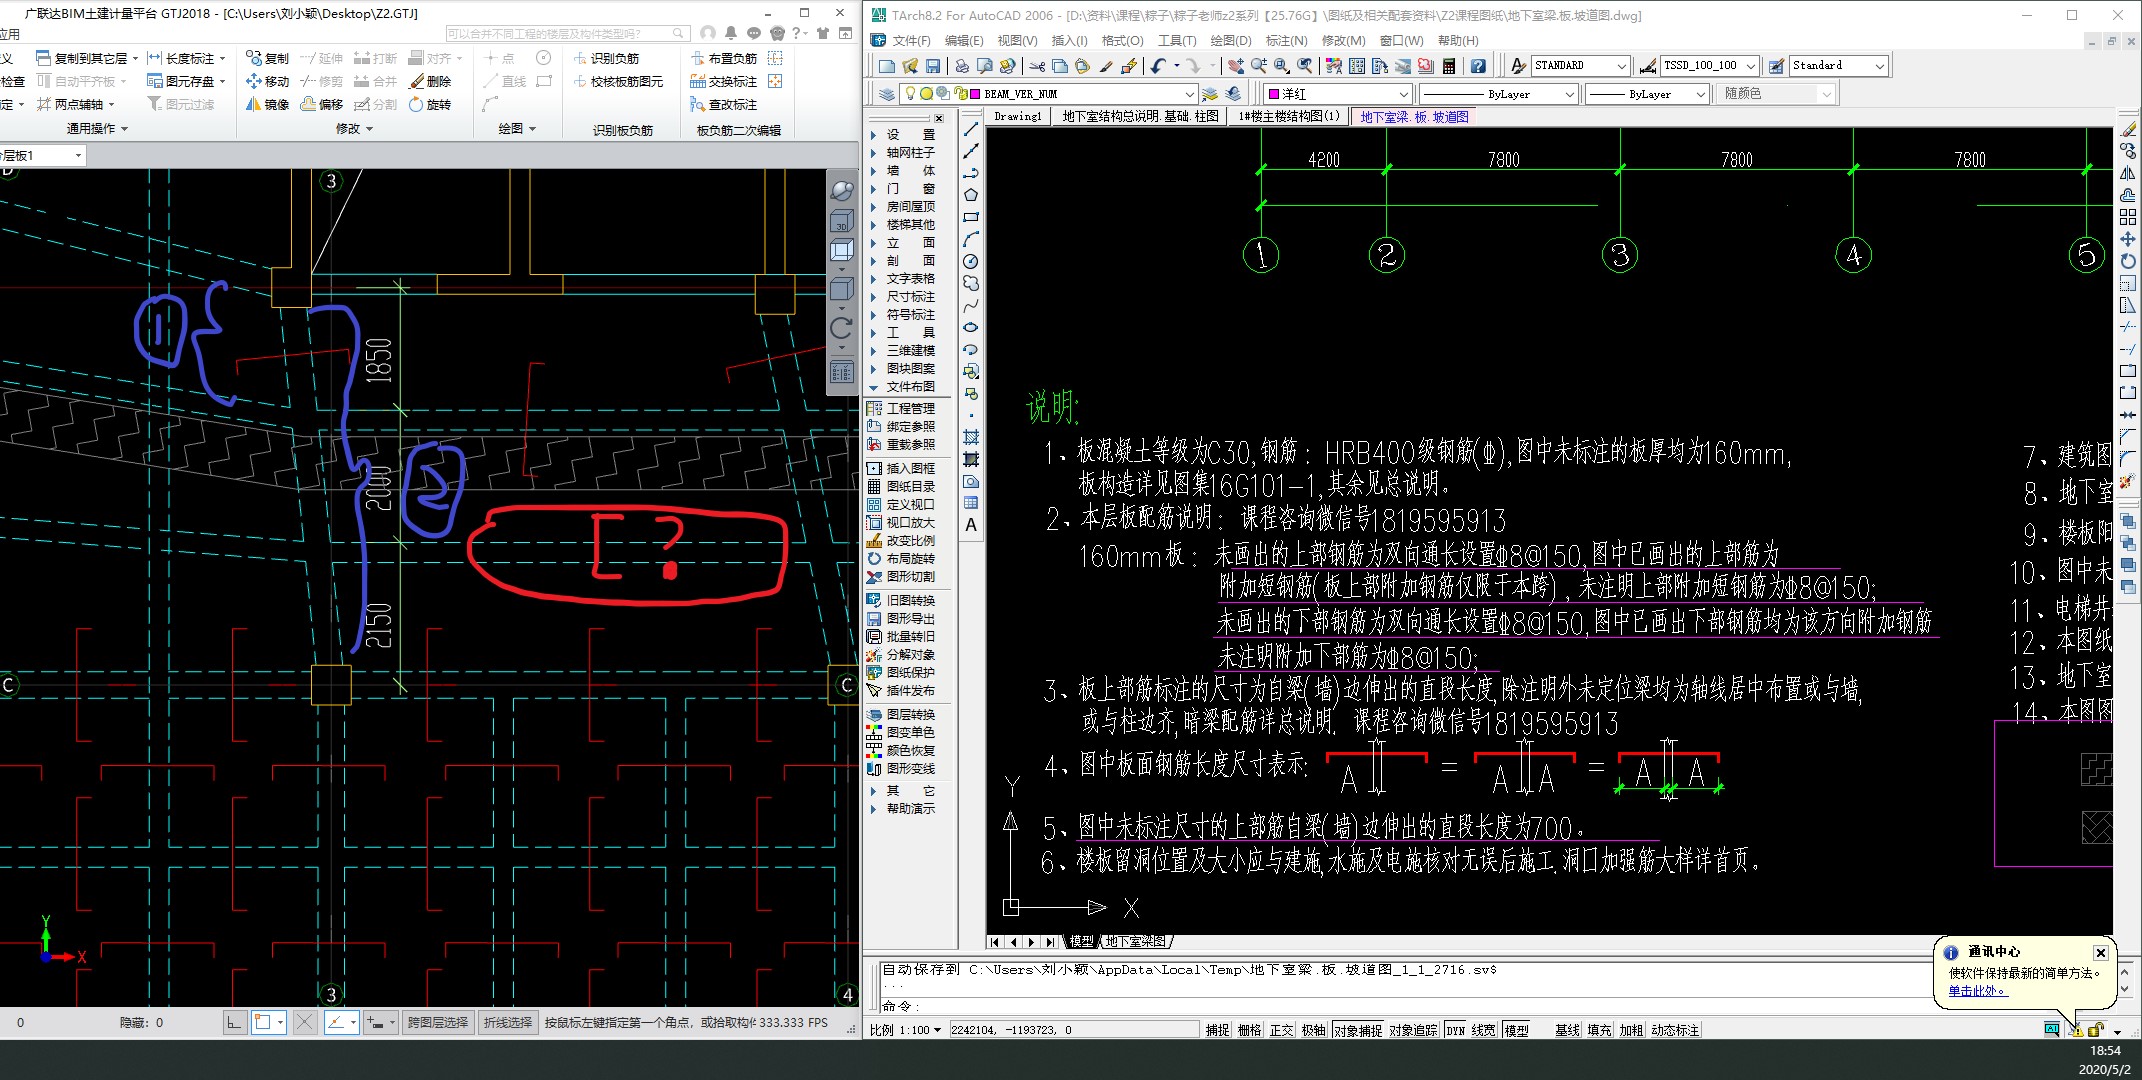Toggle 栅格 grid in TArch status bar
Image resolution: width=2142 pixels, height=1080 pixels.
(x=1249, y=1030)
